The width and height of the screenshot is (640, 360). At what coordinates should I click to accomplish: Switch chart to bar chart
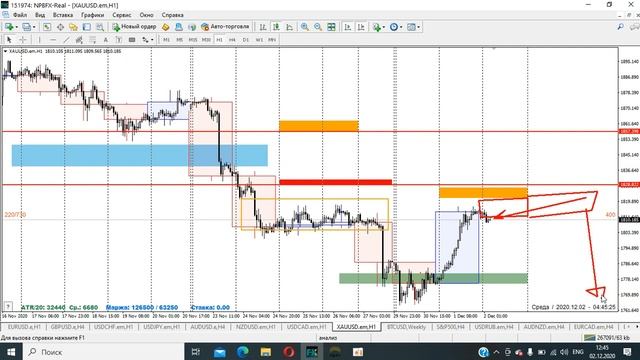point(263,27)
